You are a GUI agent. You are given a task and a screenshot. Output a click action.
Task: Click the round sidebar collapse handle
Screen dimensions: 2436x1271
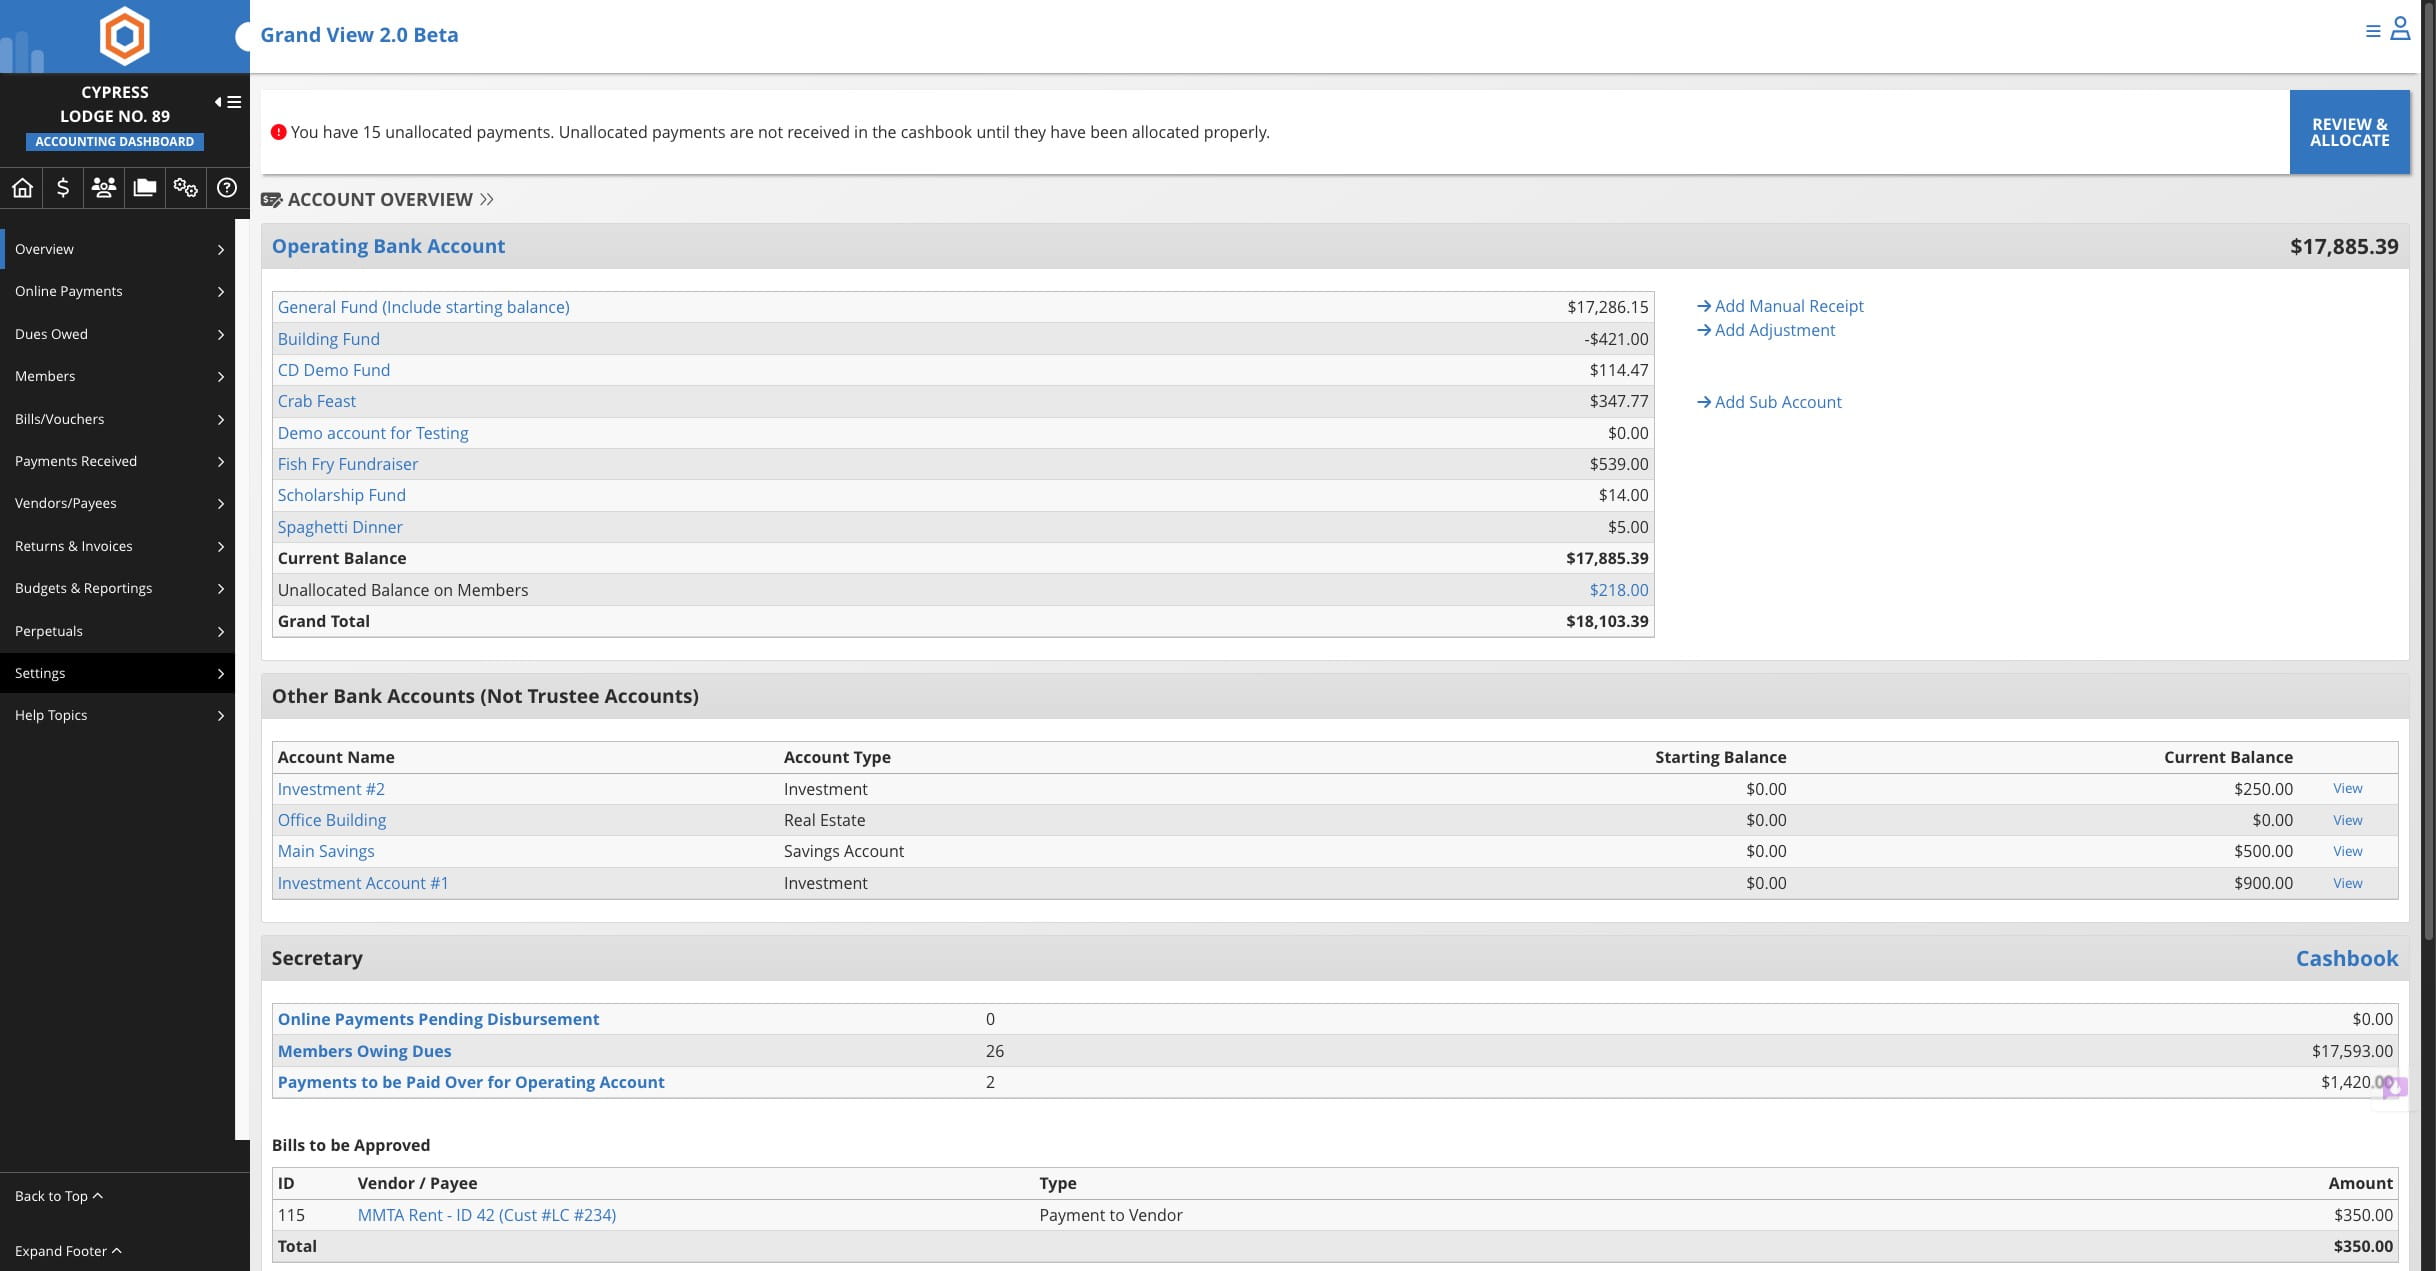click(243, 37)
